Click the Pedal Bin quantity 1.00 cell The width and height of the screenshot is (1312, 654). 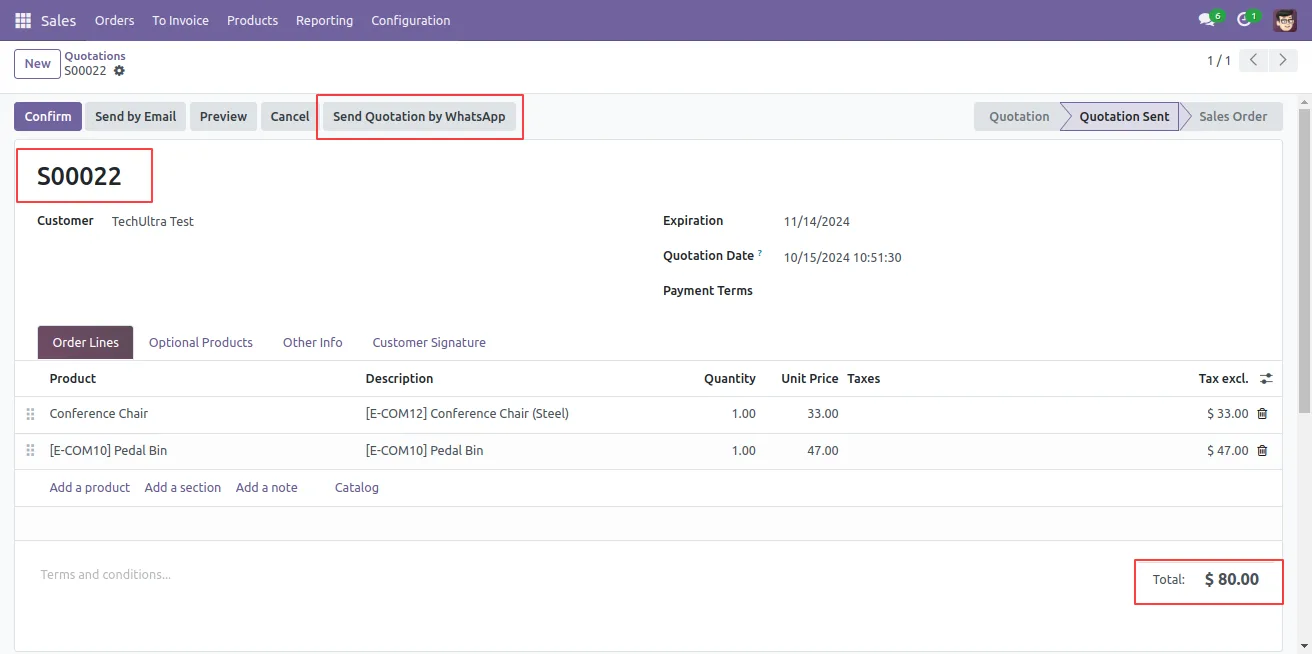[x=743, y=451]
